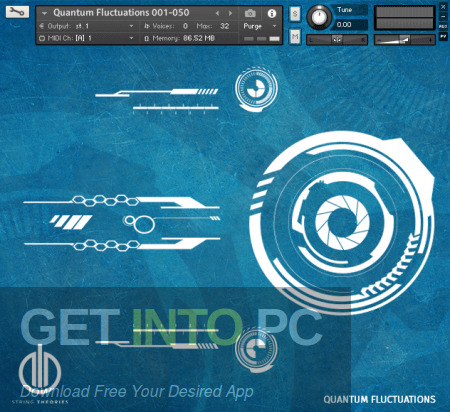Mute the instrument with M button
Image resolution: width=450 pixels, height=412 pixels.
[x=295, y=36]
